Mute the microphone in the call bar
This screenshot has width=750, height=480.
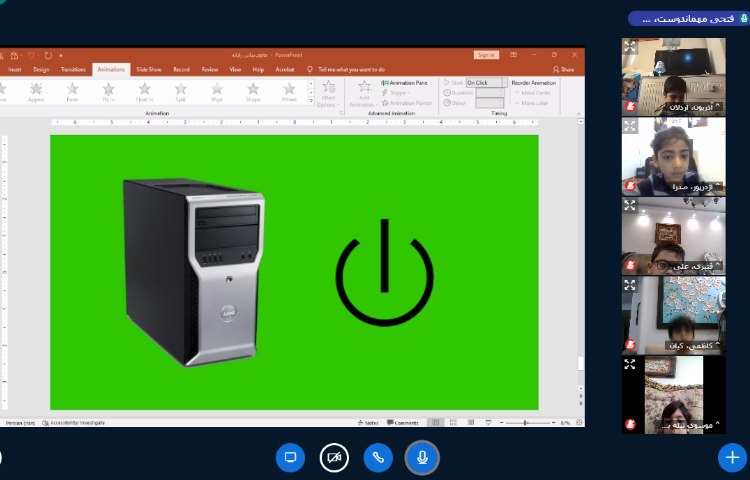click(x=422, y=457)
